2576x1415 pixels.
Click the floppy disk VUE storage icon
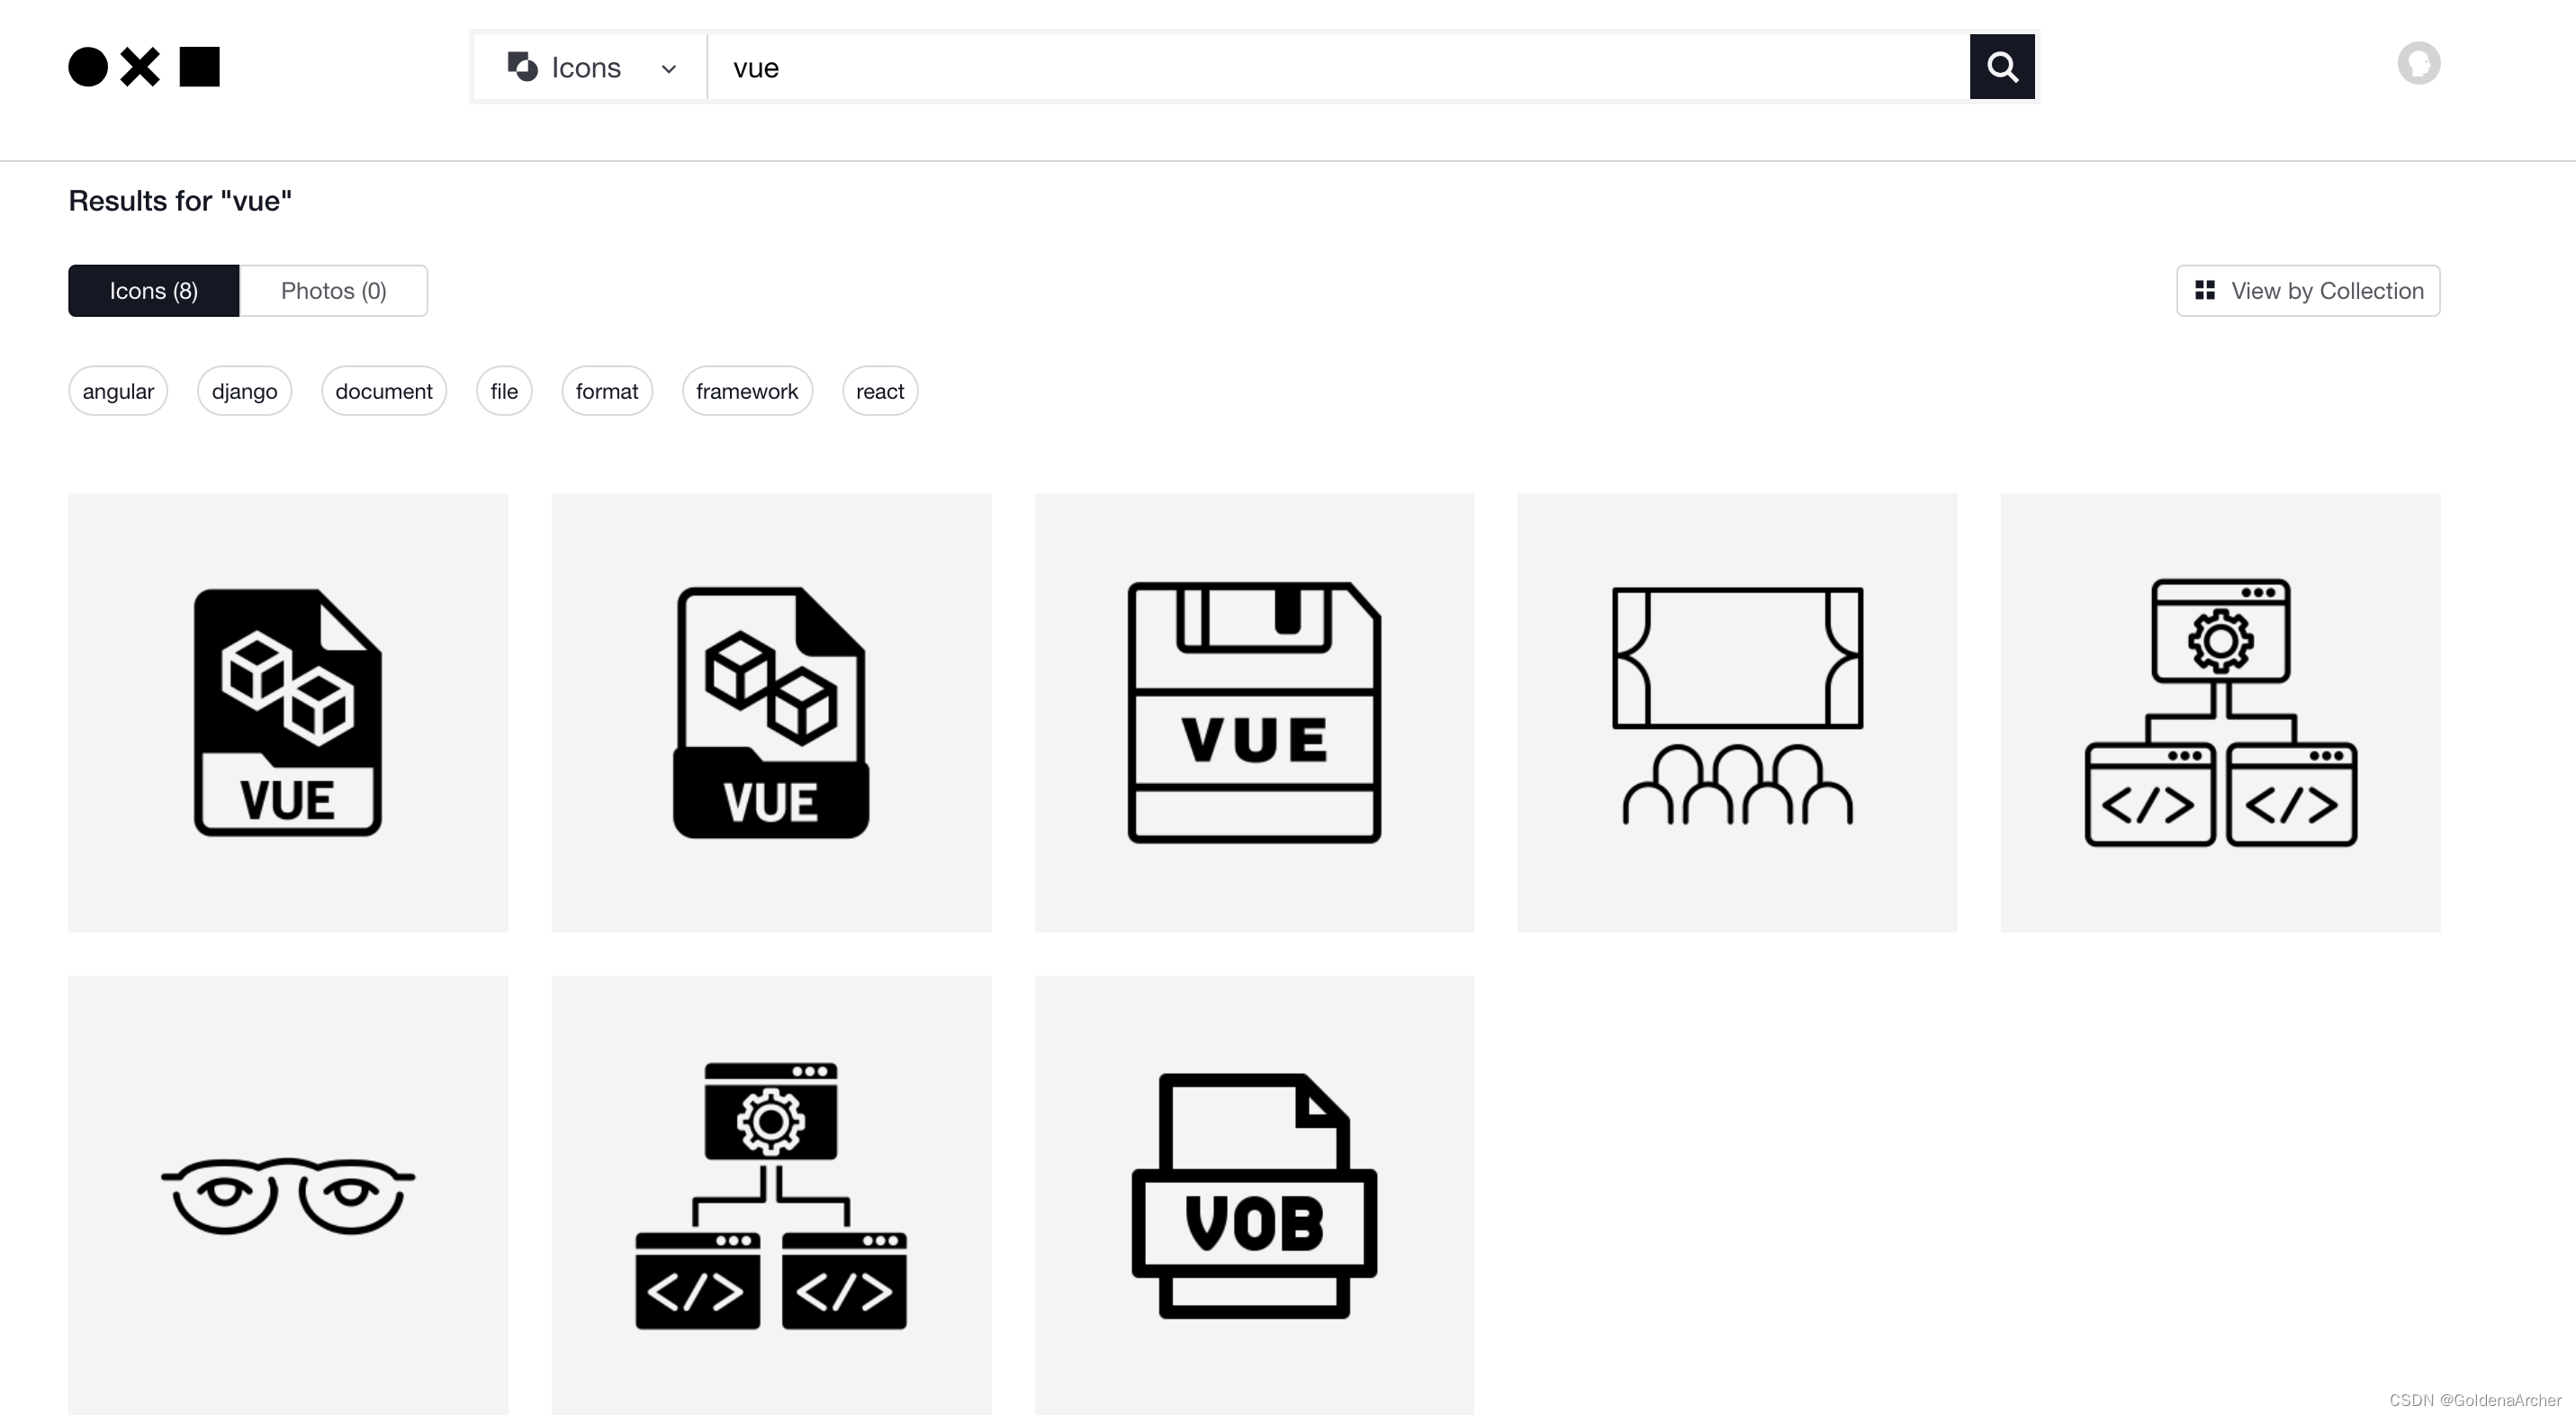pos(1254,713)
